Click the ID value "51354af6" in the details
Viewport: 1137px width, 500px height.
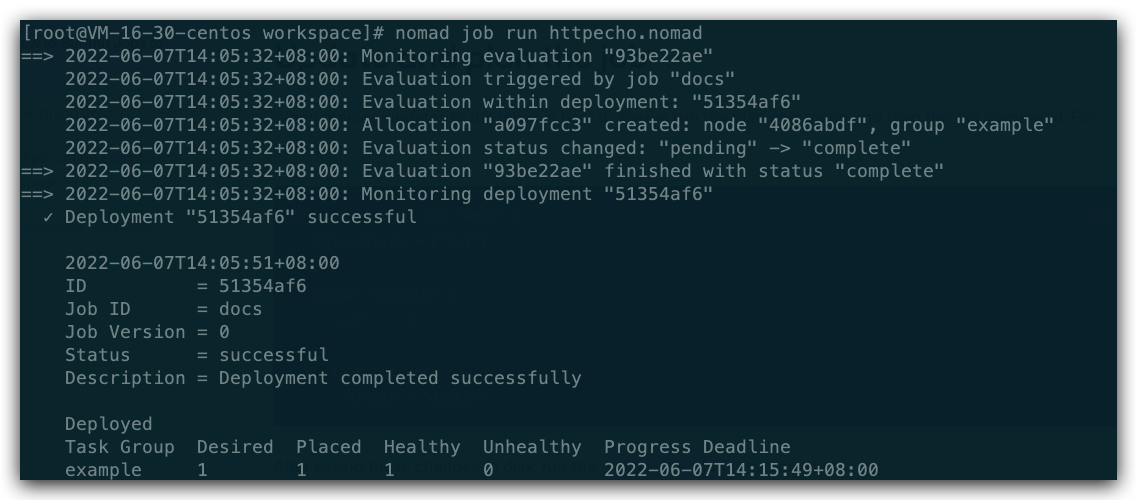point(262,287)
